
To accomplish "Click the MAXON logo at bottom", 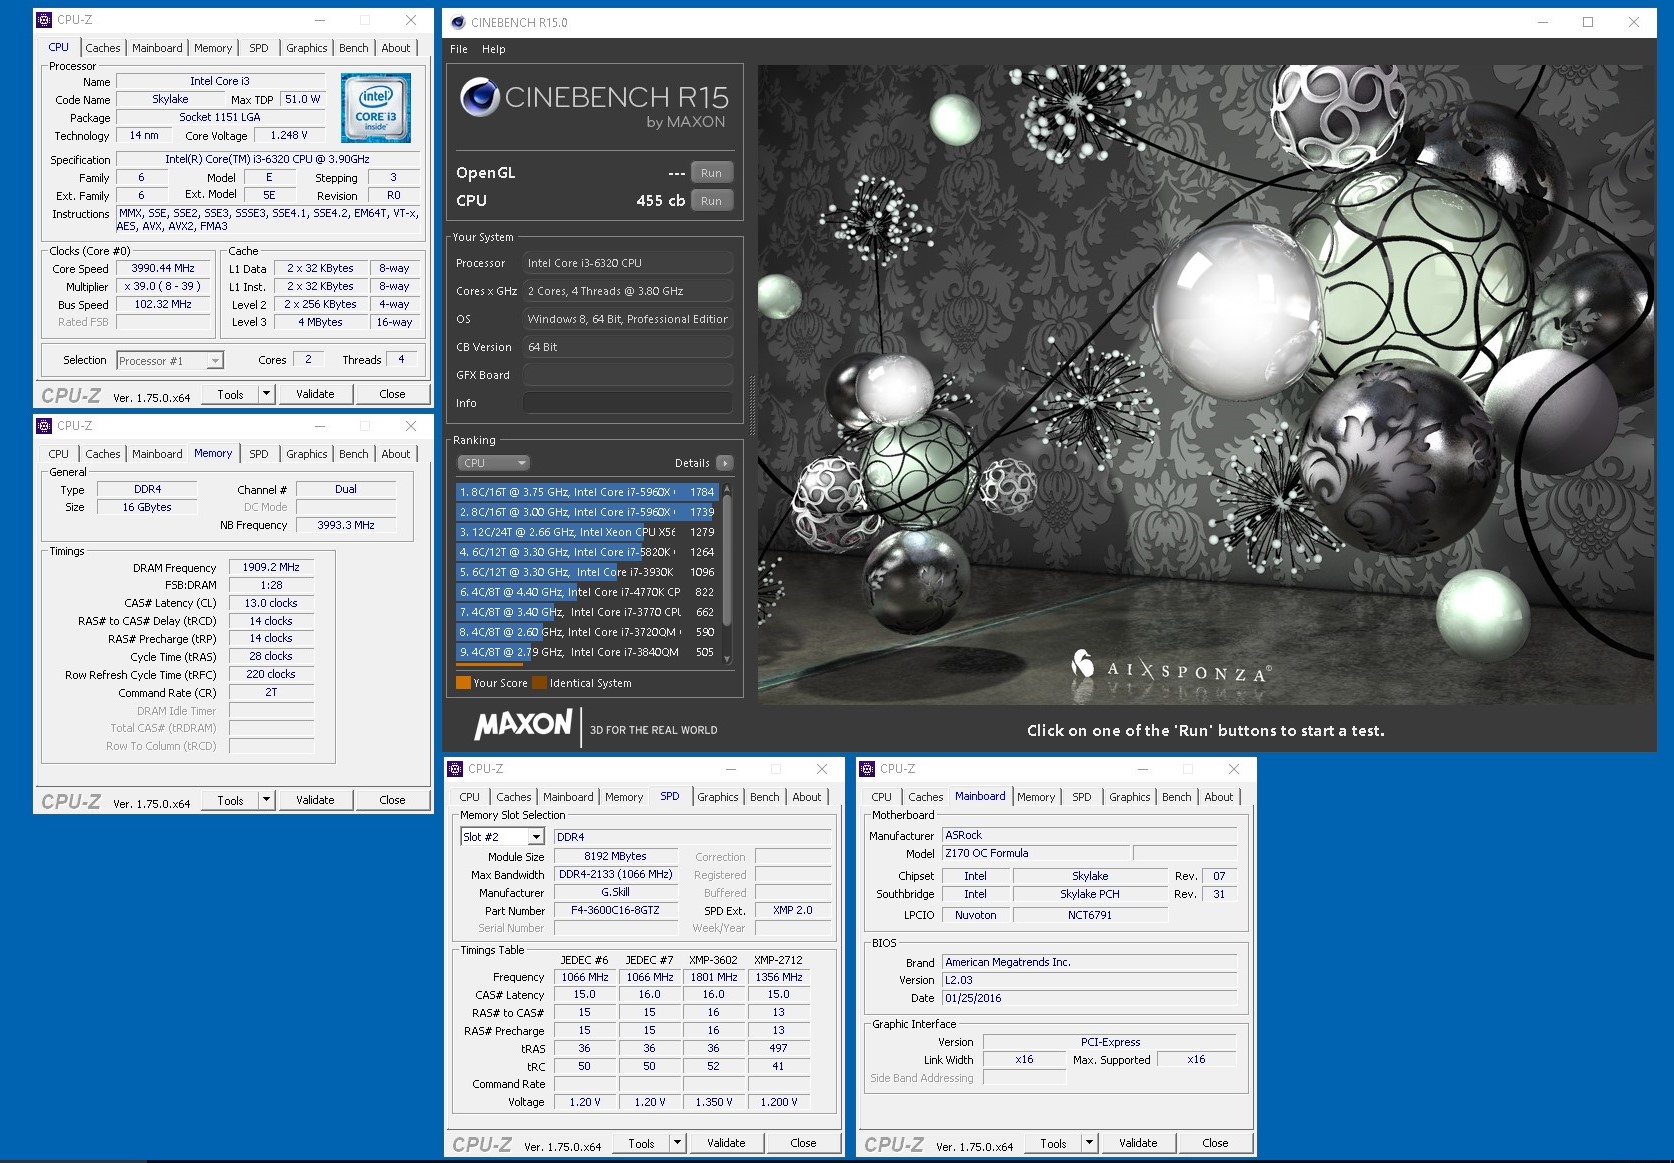I will (523, 725).
